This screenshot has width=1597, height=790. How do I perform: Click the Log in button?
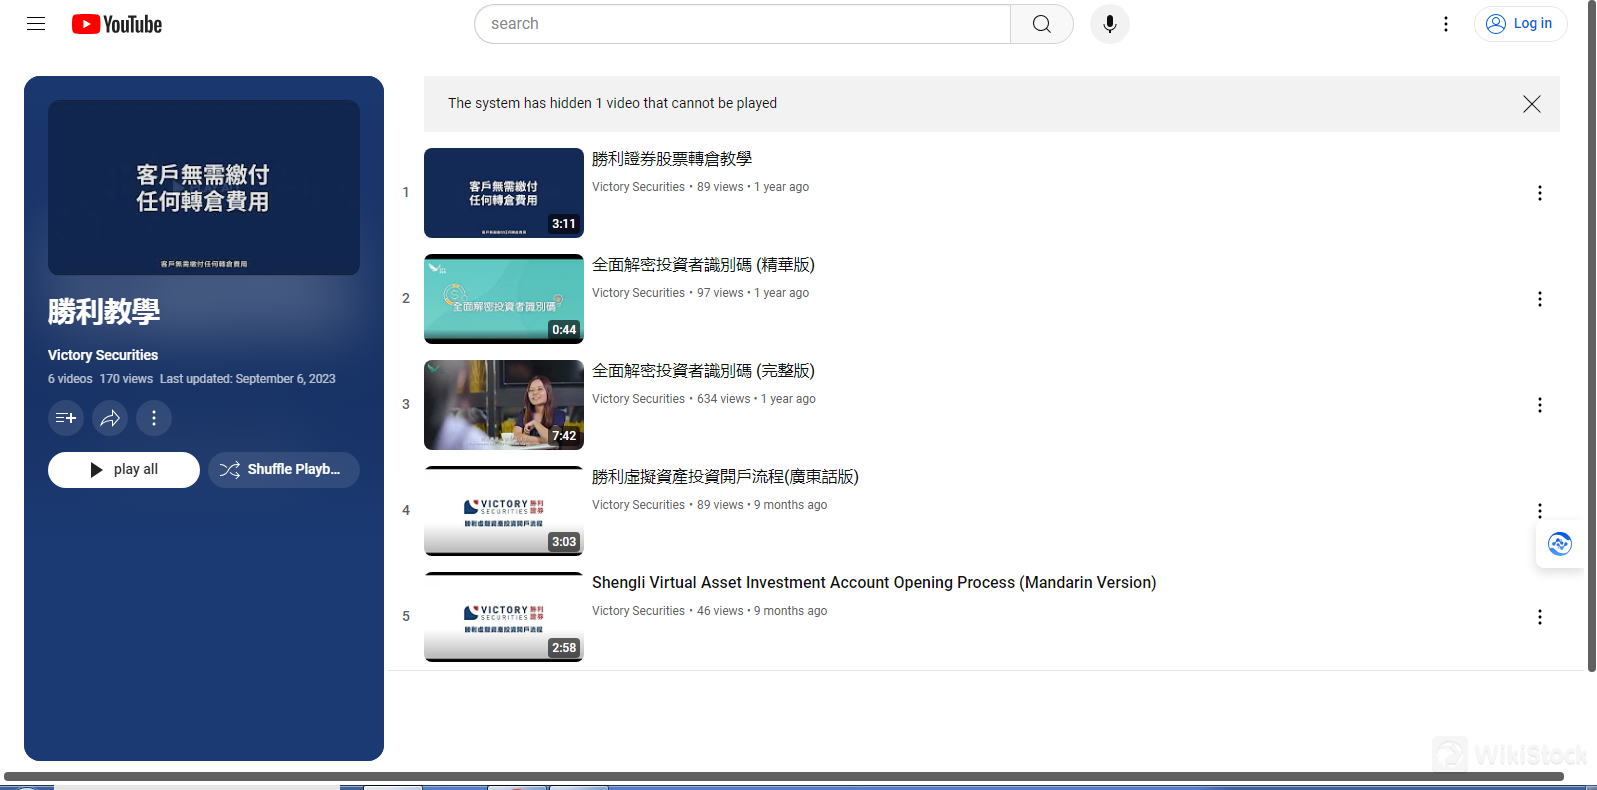[1520, 24]
